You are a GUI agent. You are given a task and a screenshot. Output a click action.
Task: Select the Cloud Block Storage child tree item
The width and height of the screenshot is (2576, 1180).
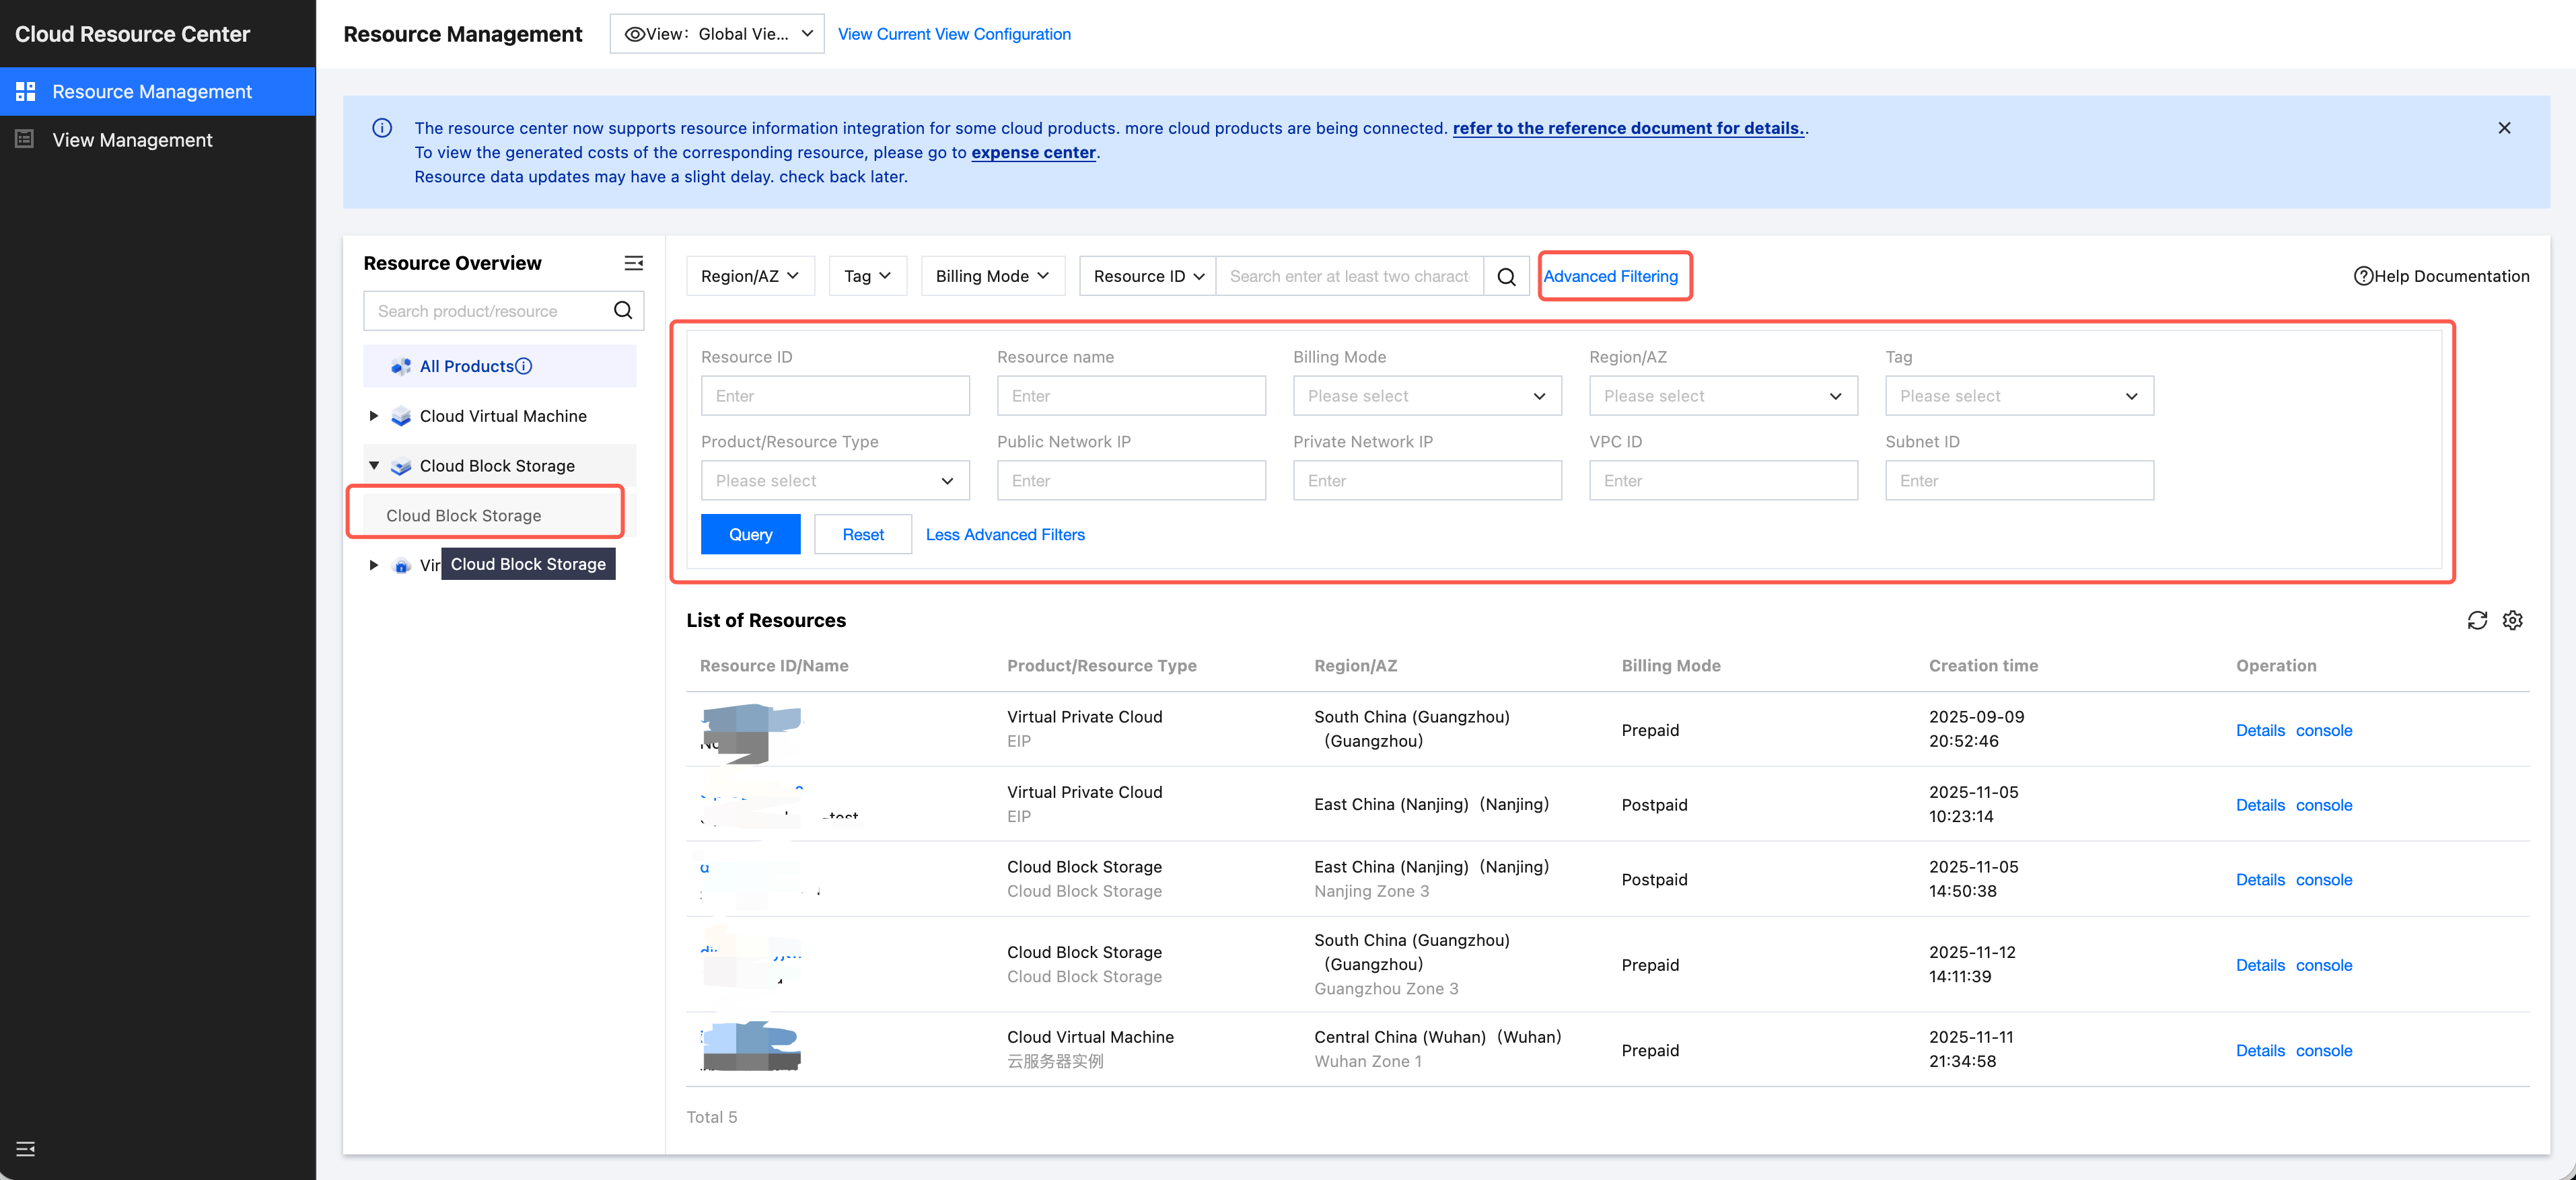464,515
